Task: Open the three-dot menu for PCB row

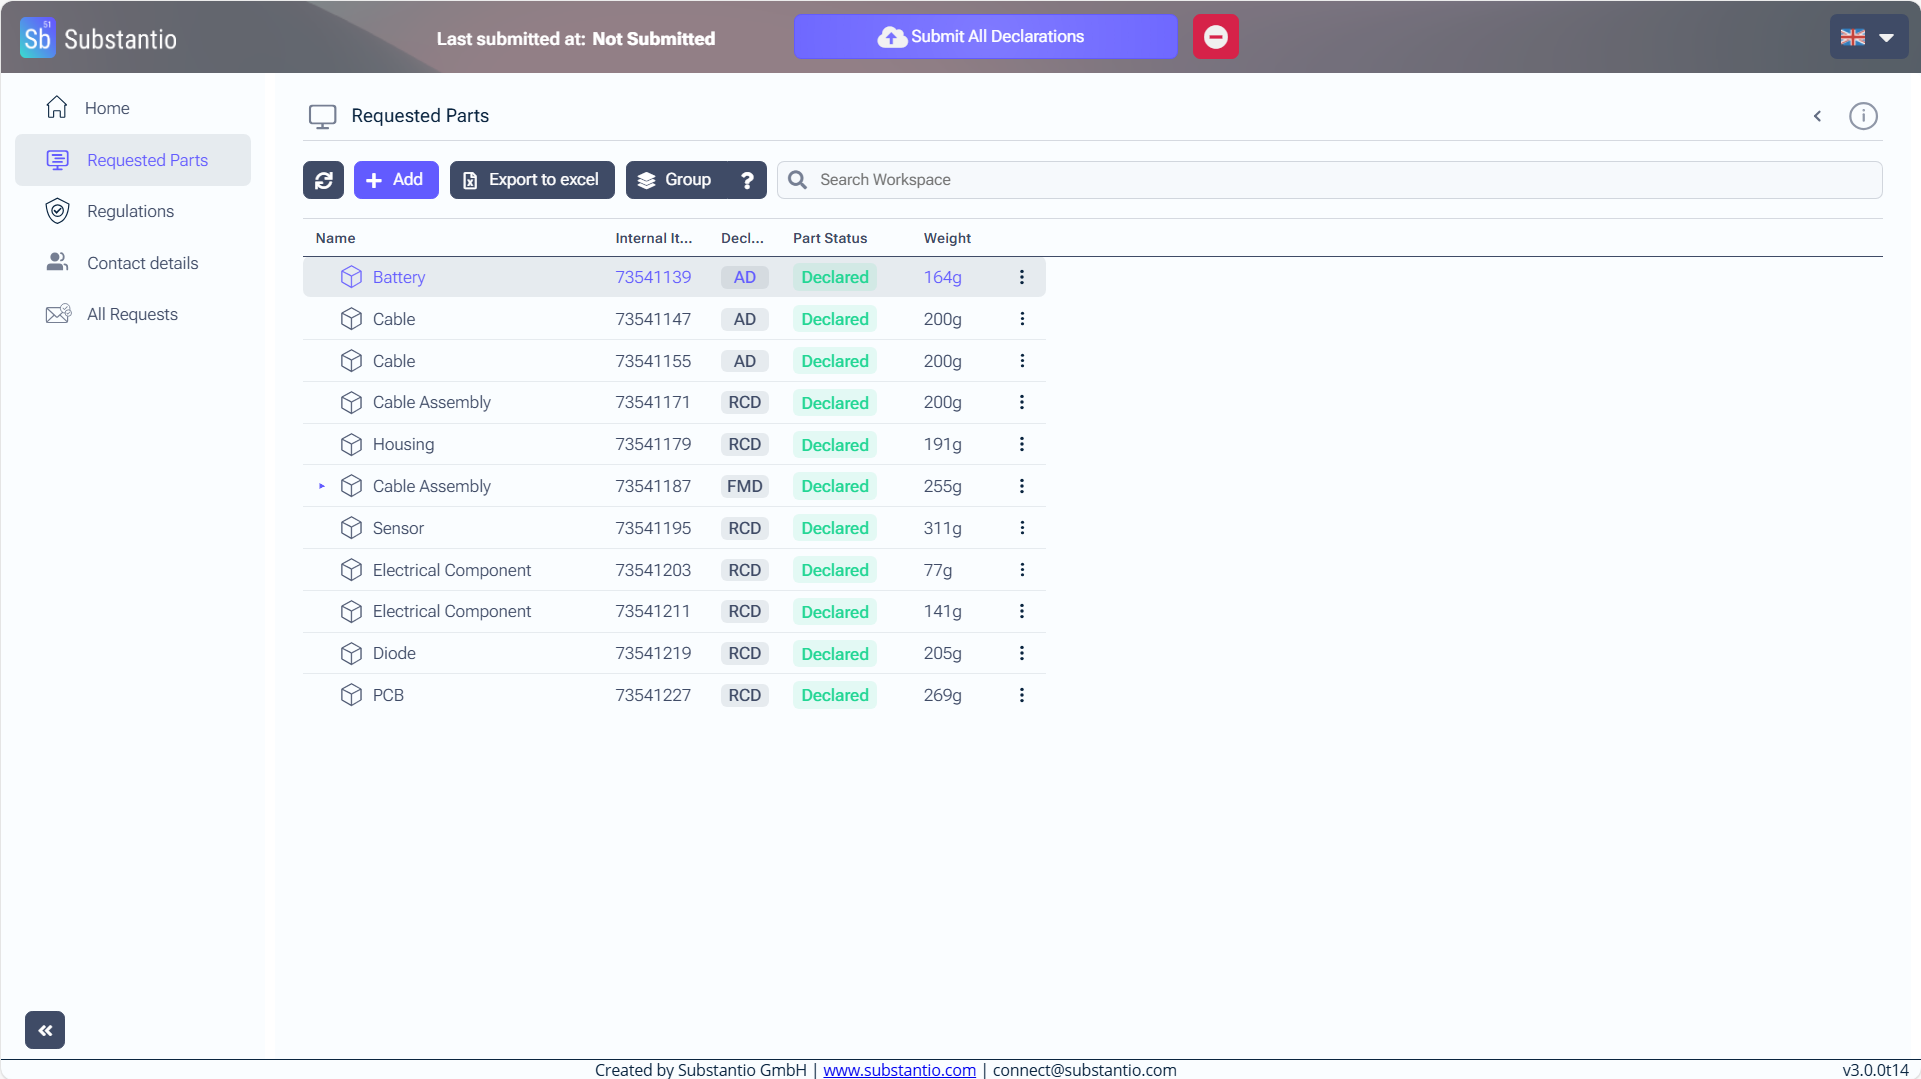Action: (1021, 695)
